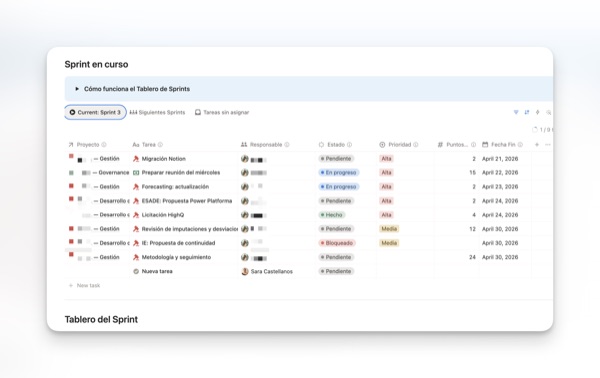Change the Hecho status of Licitación HighQ
Viewport: 600px width, 378px height.
332,215
